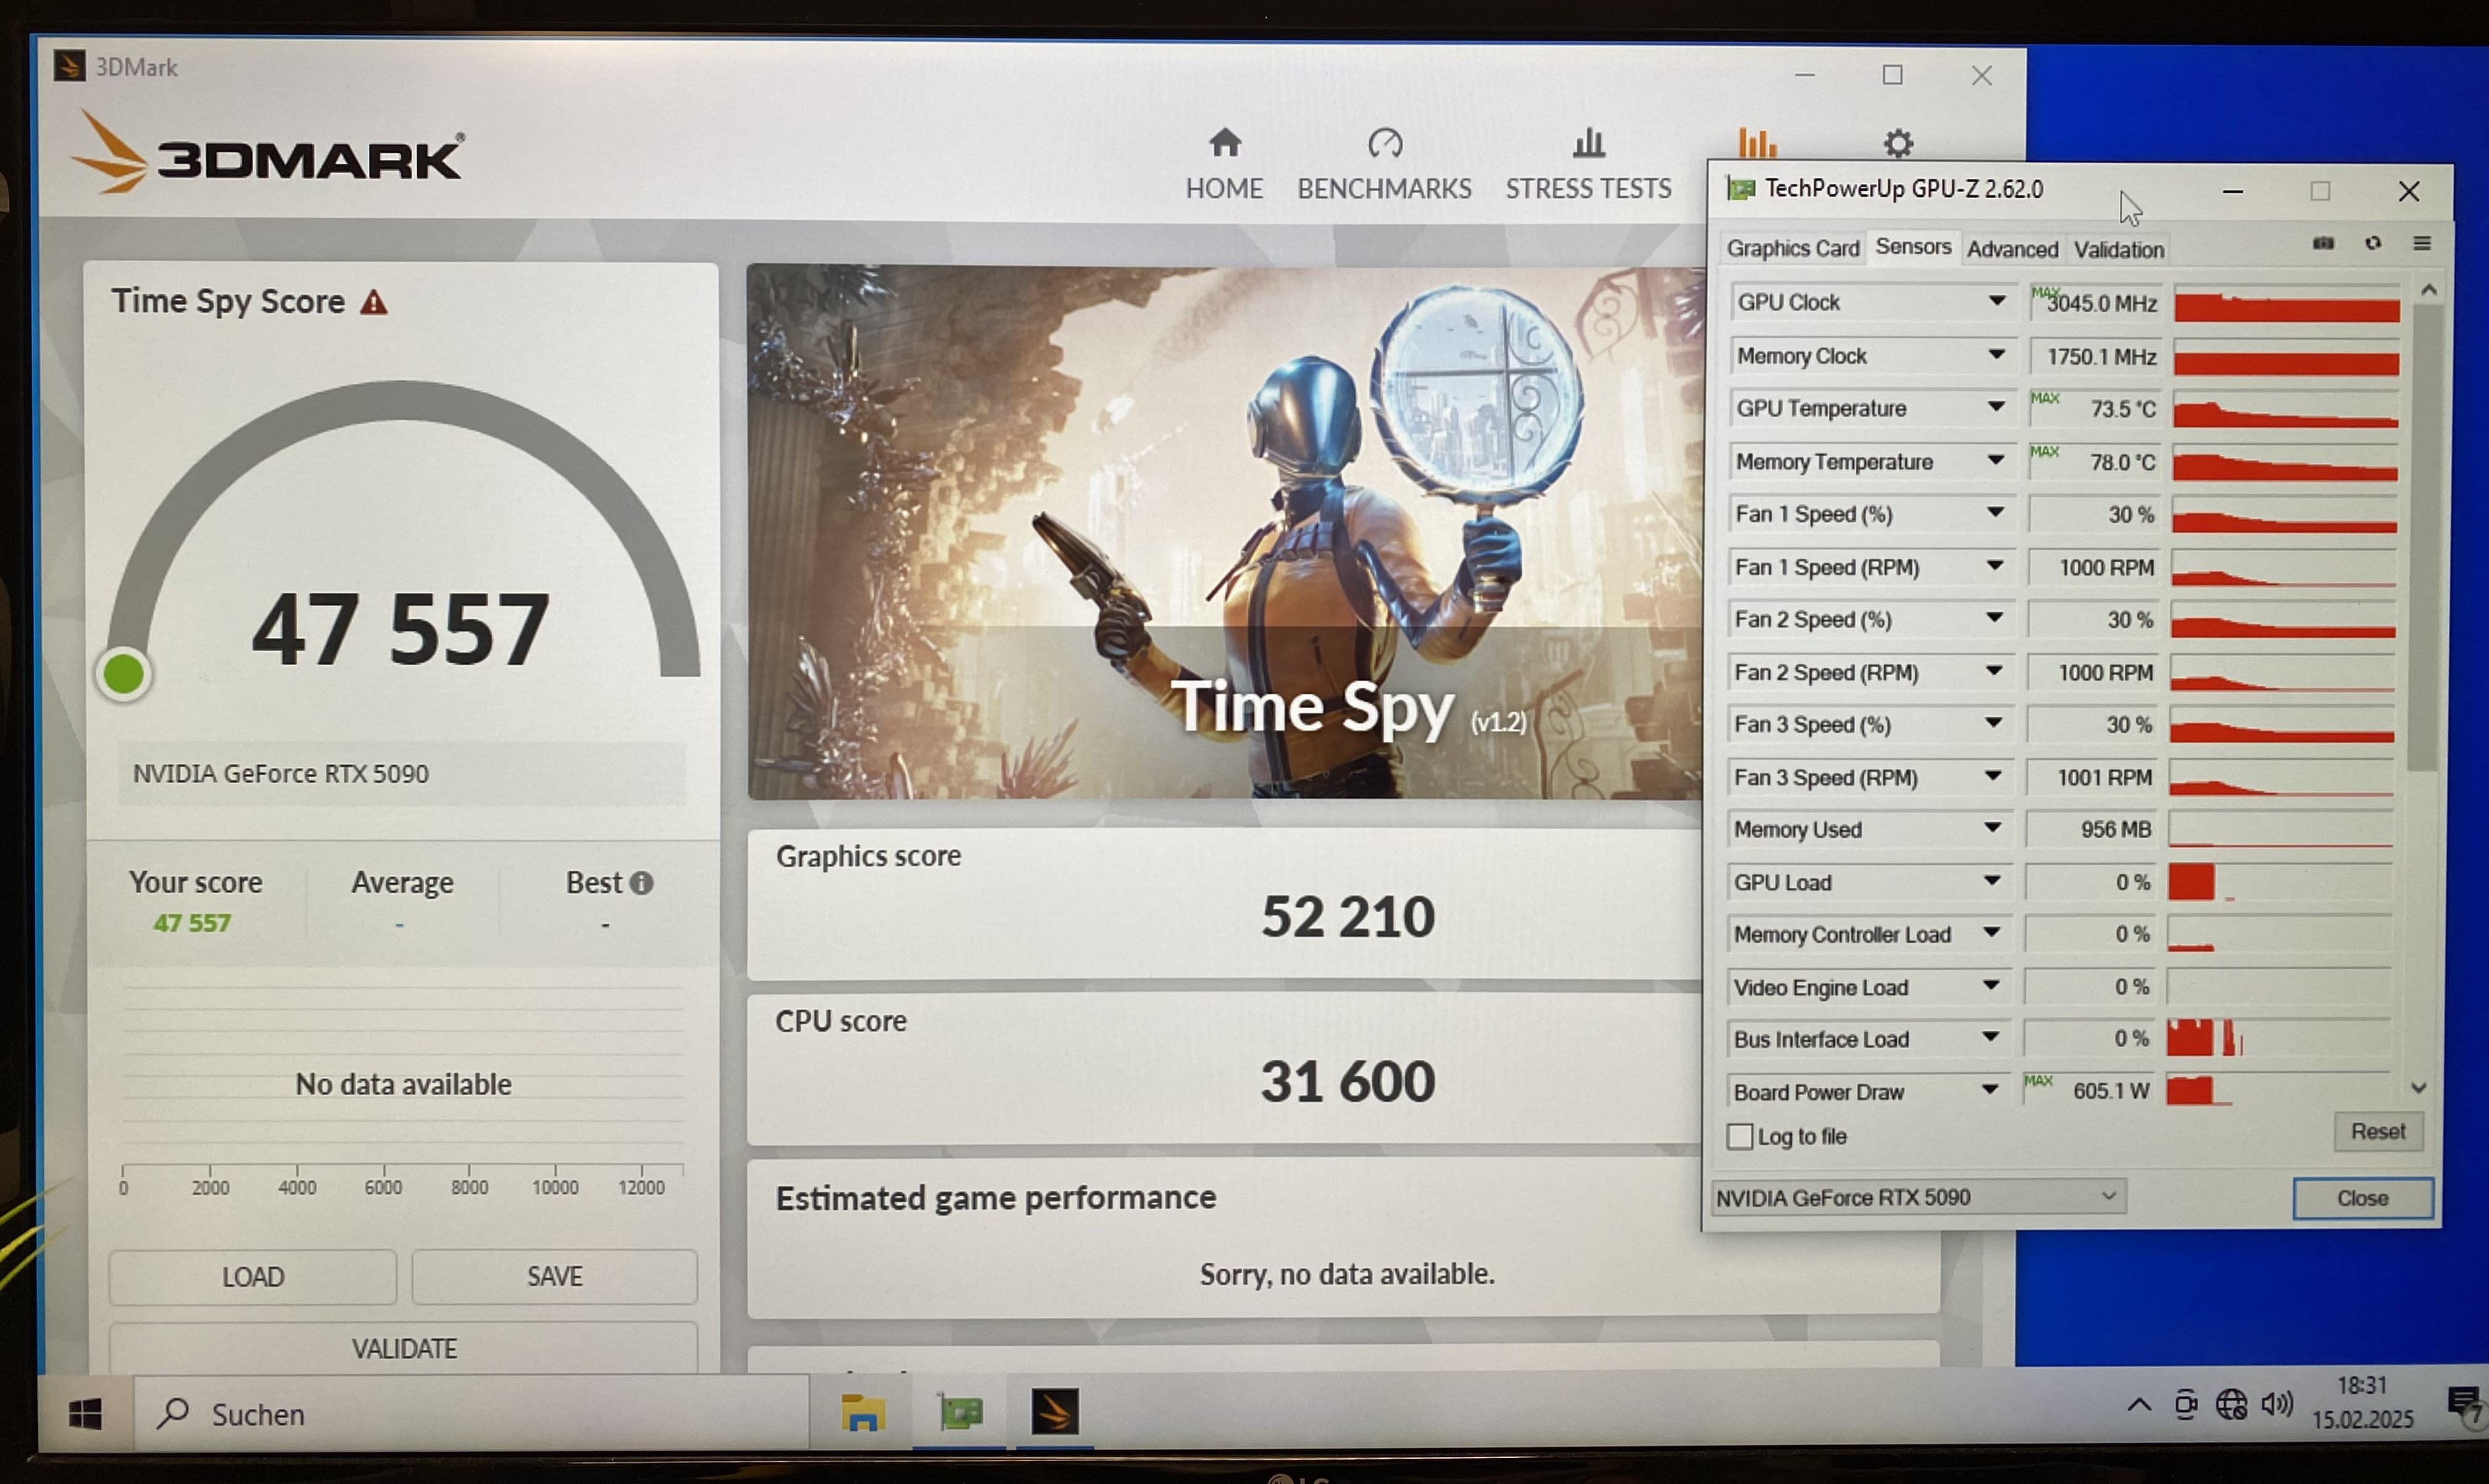This screenshot has height=1484, width=2489.
Task: Enable the Log to file checkbox
Action: point(1740,1137)
